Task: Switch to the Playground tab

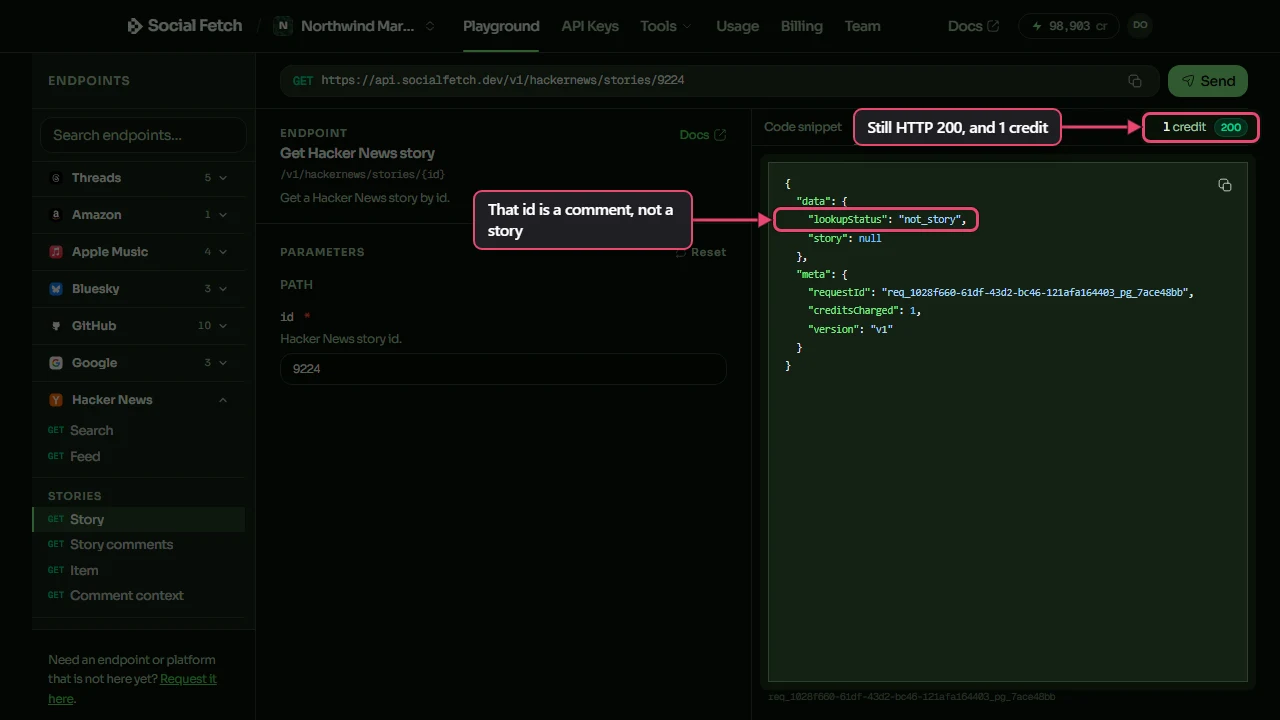Action: (501, 26)
